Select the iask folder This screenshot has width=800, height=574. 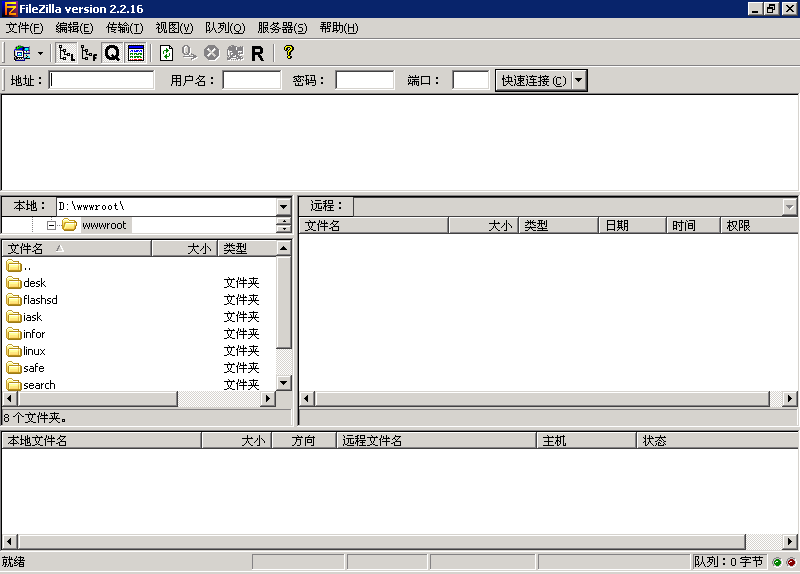pos(24,317)
